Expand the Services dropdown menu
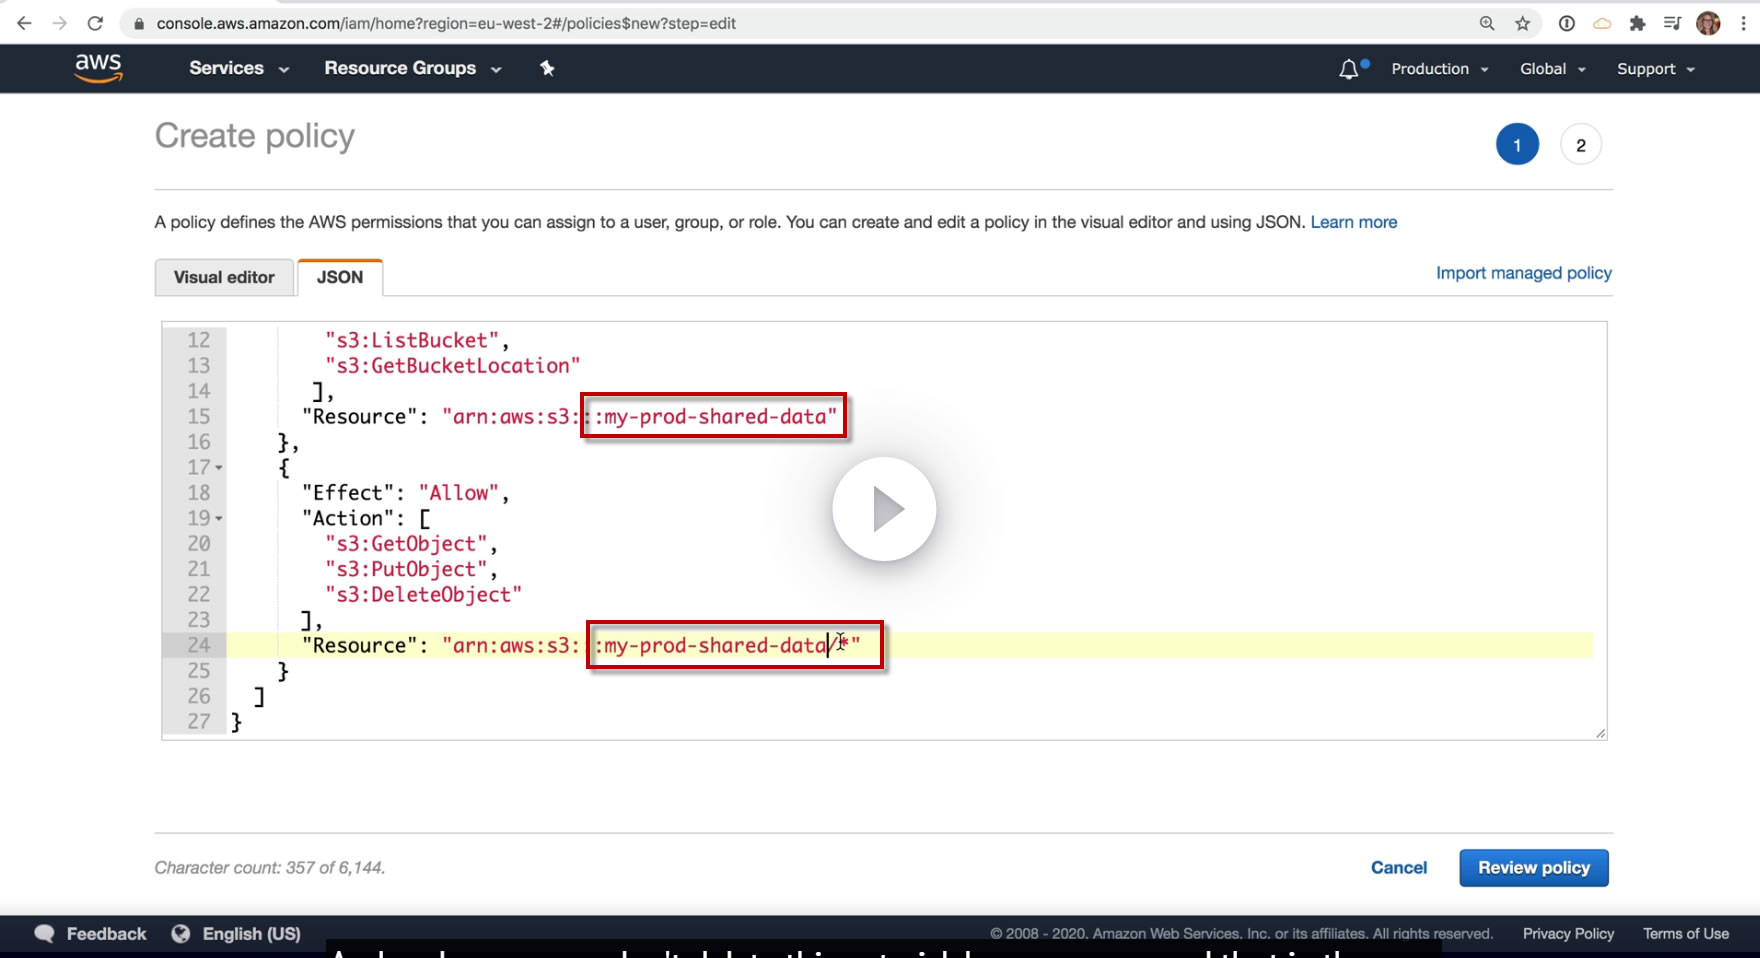Screen dimensions: 1760x958 point(239,68)
